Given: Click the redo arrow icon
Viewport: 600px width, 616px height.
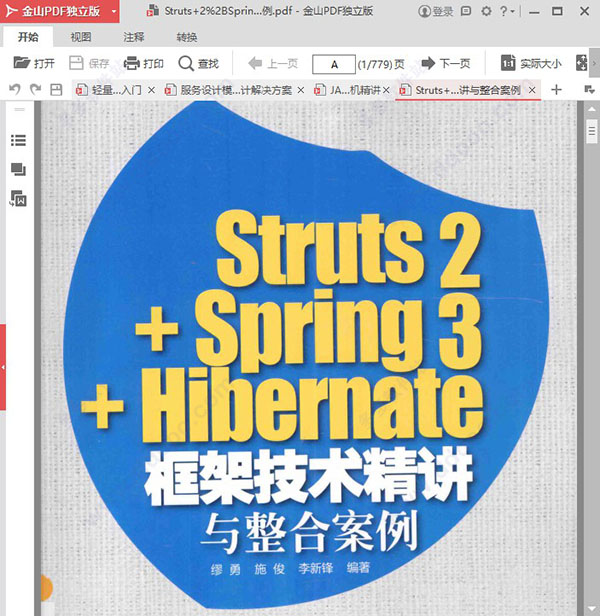Looking at the screenshot, I should point(35,90).
